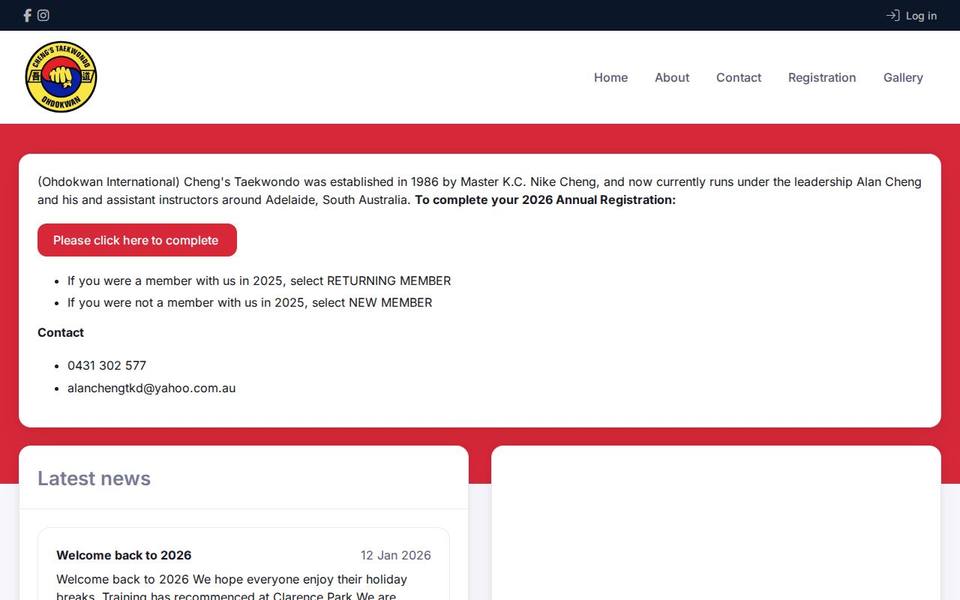Click the email alanchengtkd@yahoo.com.au
960x600 pixels.
tap(151, 388)
